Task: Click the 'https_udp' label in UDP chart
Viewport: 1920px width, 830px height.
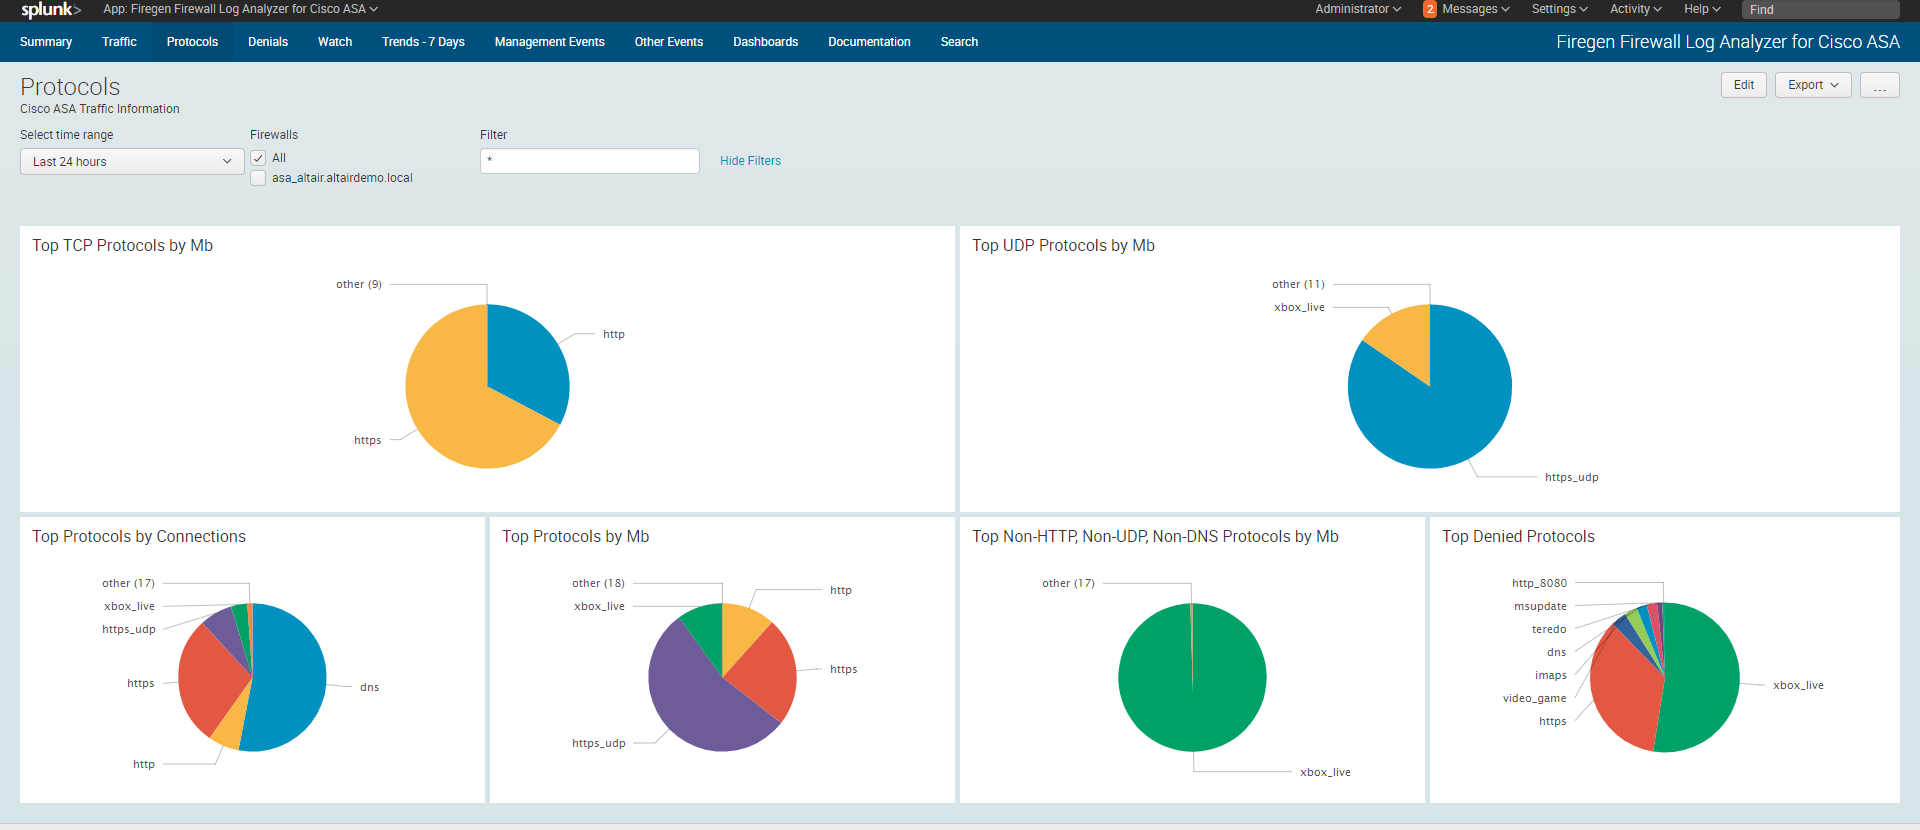Action: coord(1571,478)
